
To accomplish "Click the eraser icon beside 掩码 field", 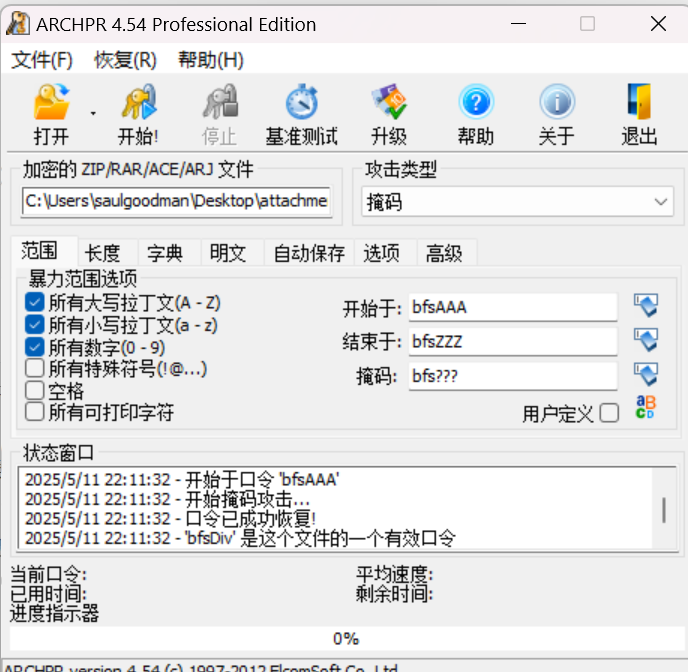I will [646, 374].
